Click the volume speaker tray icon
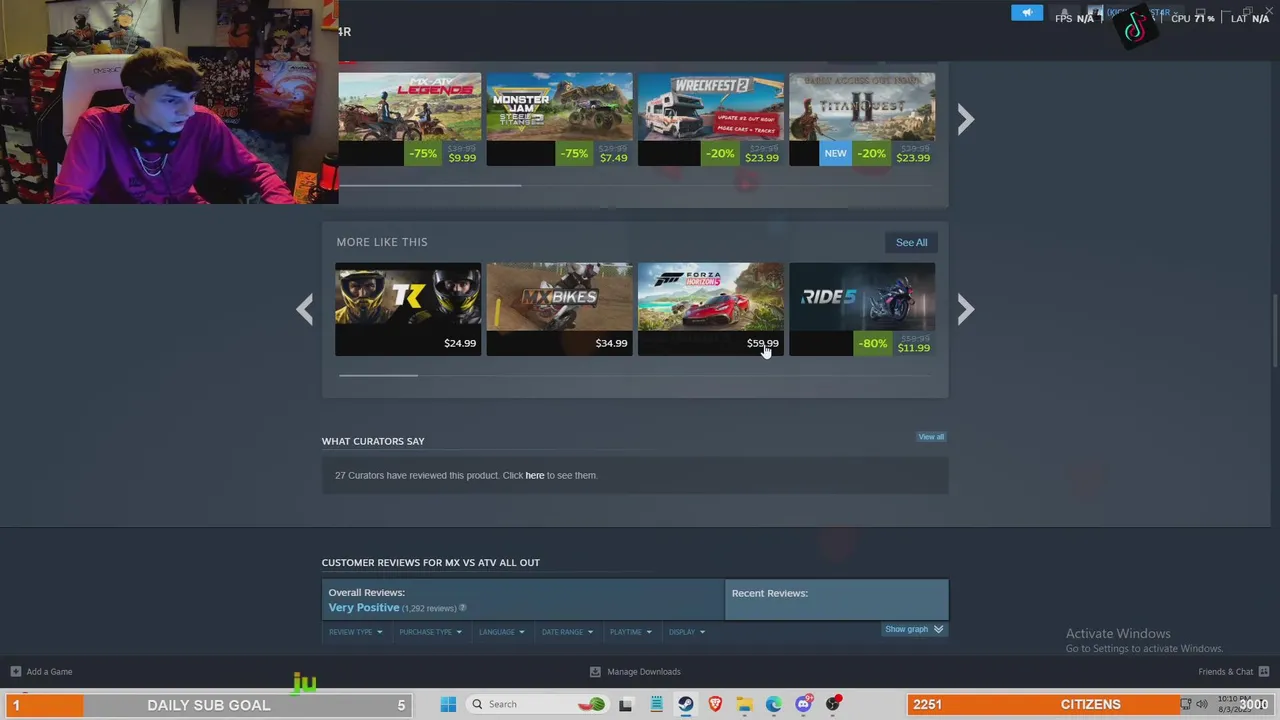 [1201, 704]
